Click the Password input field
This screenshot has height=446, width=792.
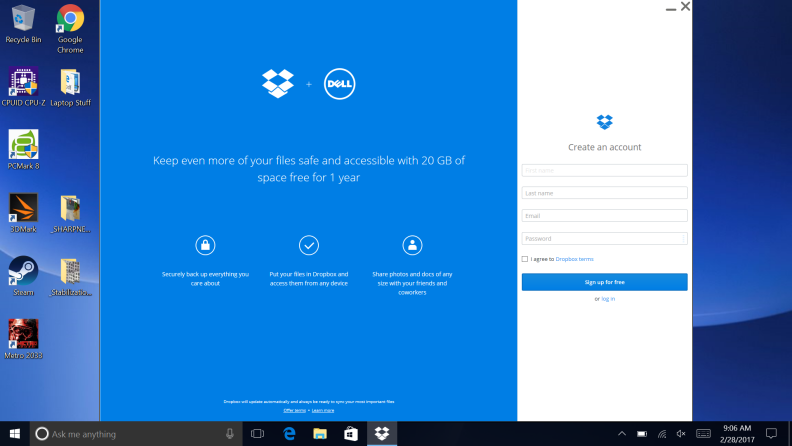tap(605, 238)
